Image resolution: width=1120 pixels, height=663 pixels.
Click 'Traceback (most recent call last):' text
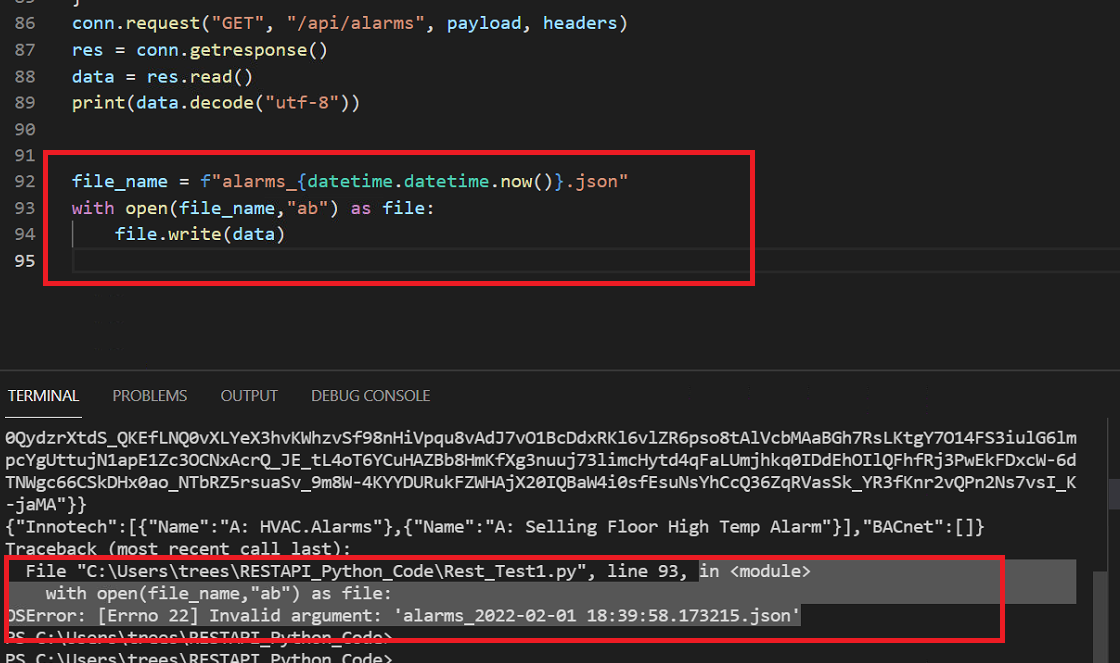click(179, 549)
